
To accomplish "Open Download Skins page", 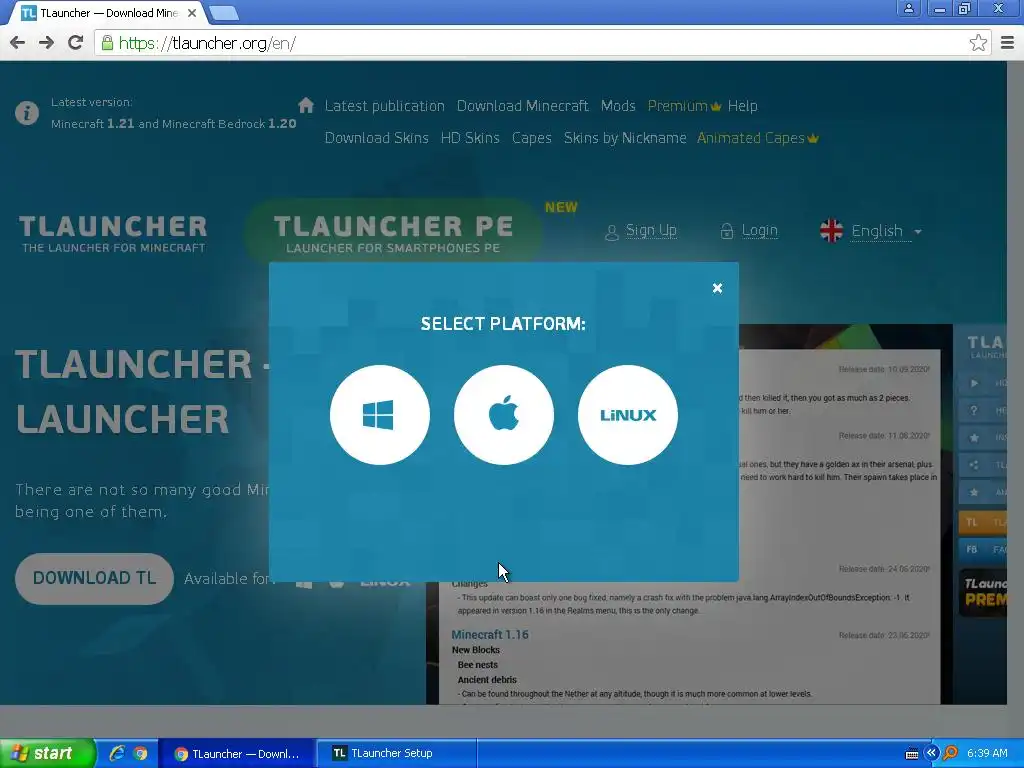I will click(377, 138).
